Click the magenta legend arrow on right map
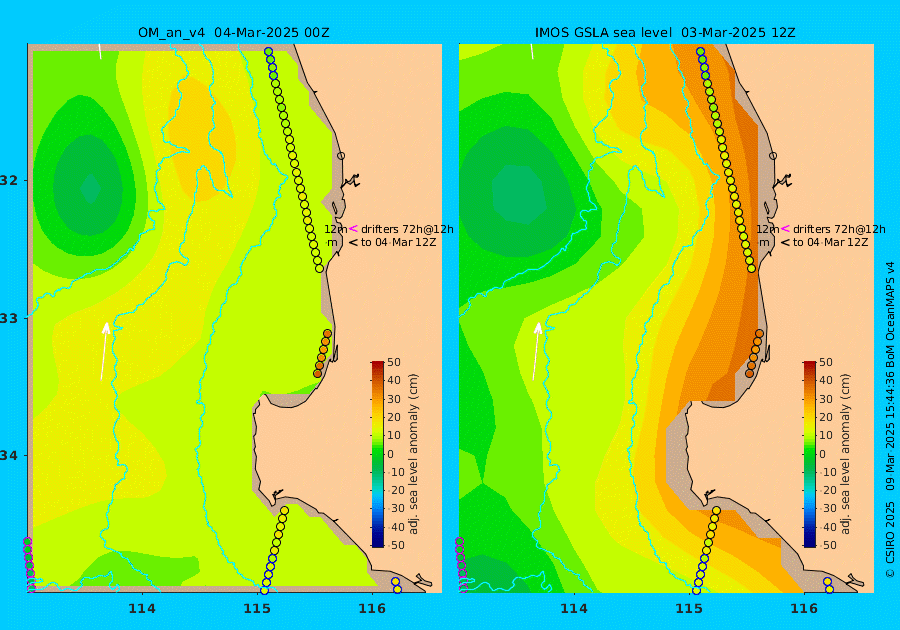 coord(785,228)
